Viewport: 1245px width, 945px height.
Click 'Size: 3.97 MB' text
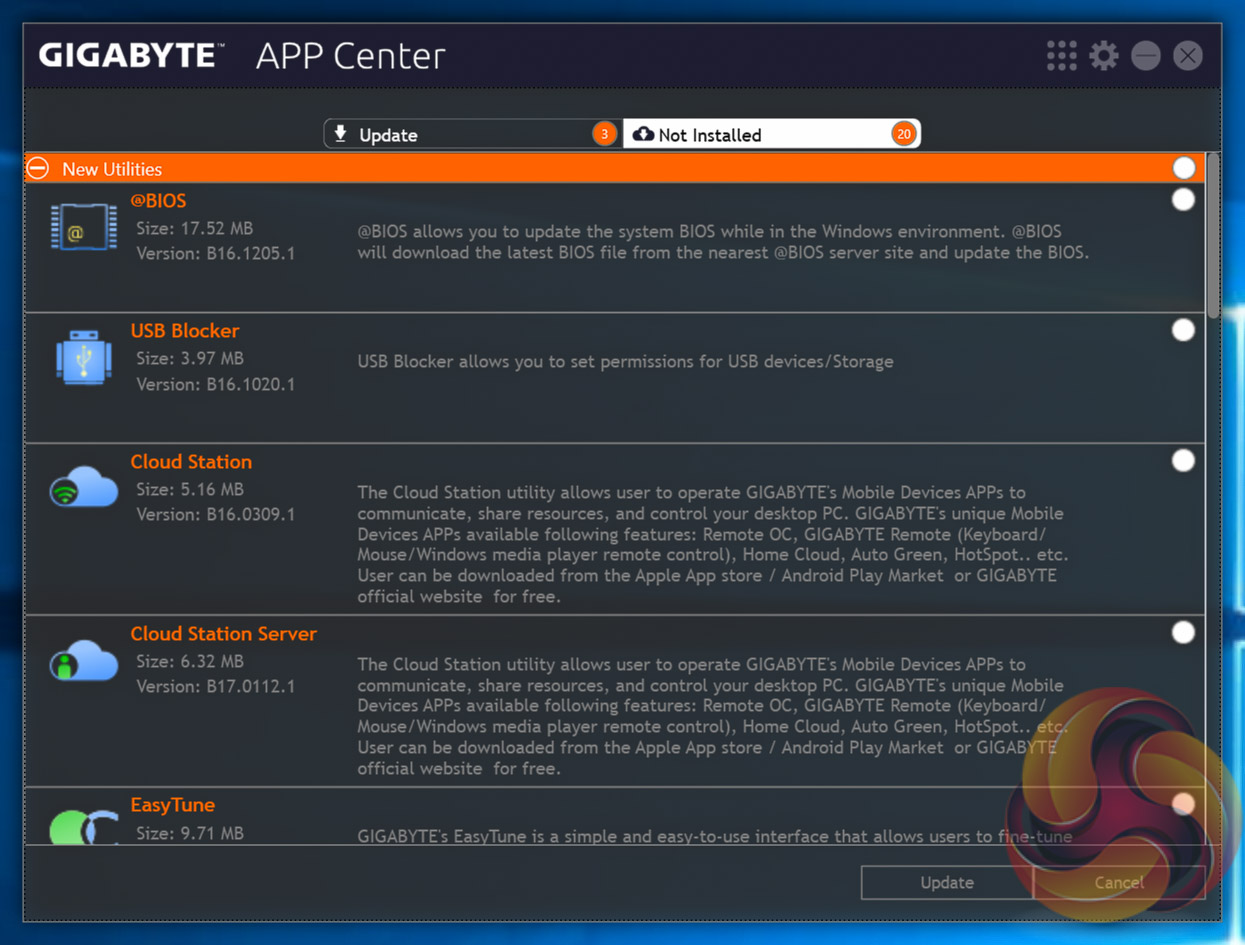point(190,358)
